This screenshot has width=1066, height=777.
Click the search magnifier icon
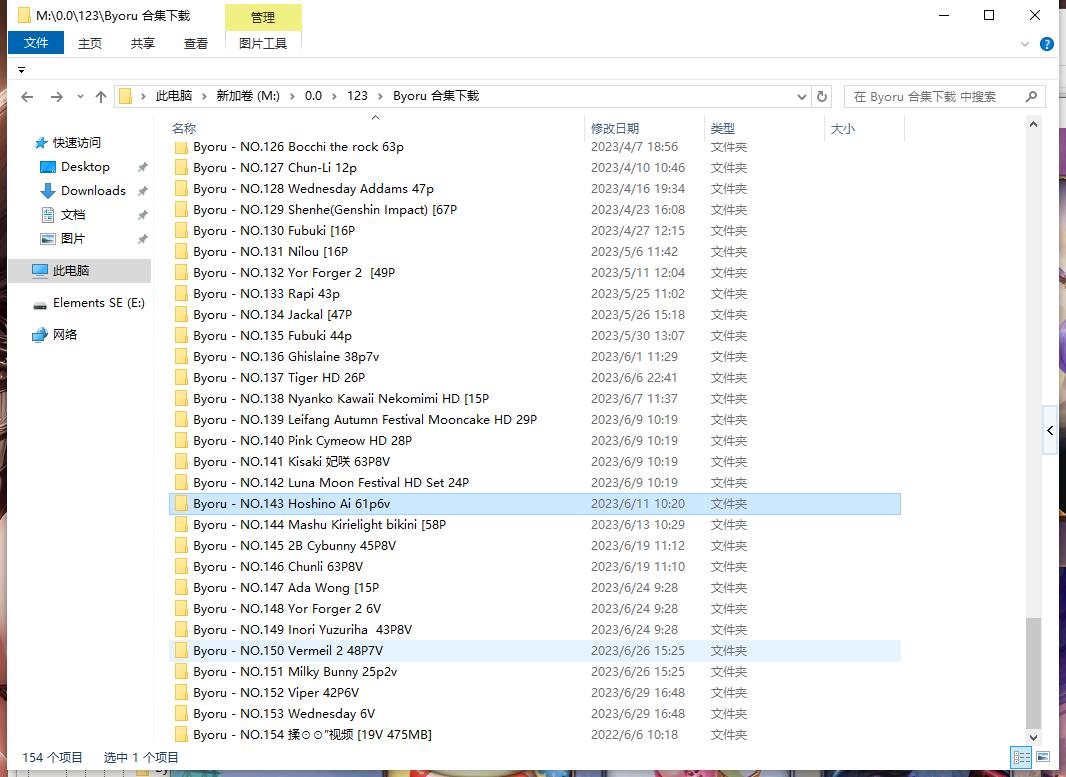pyautogui.click(x=1031, y=97)
